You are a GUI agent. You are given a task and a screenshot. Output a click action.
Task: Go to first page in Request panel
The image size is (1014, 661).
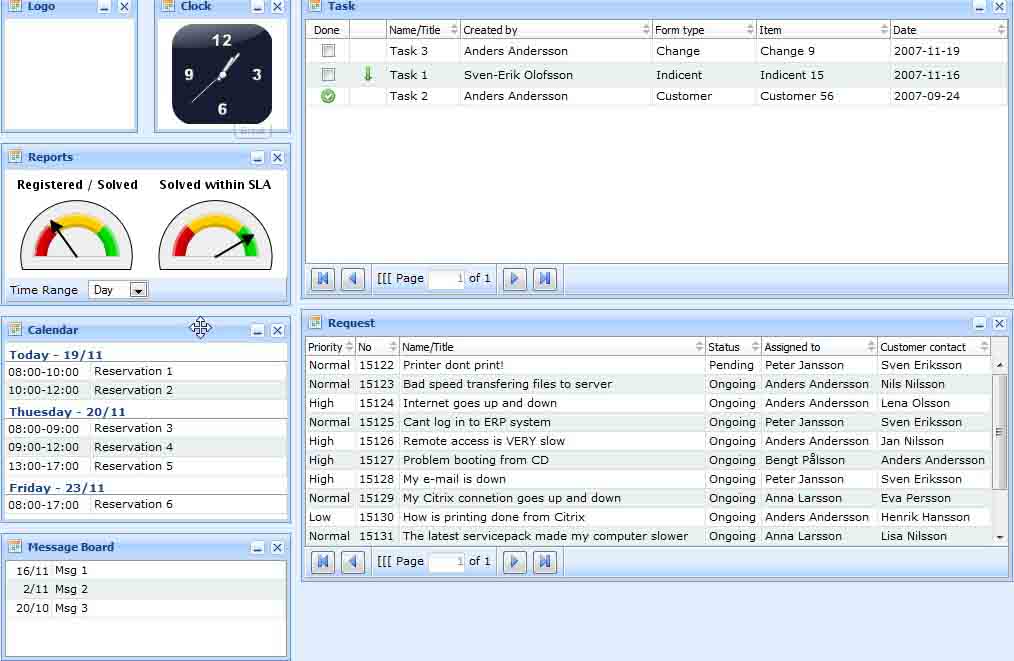(323, 561)
